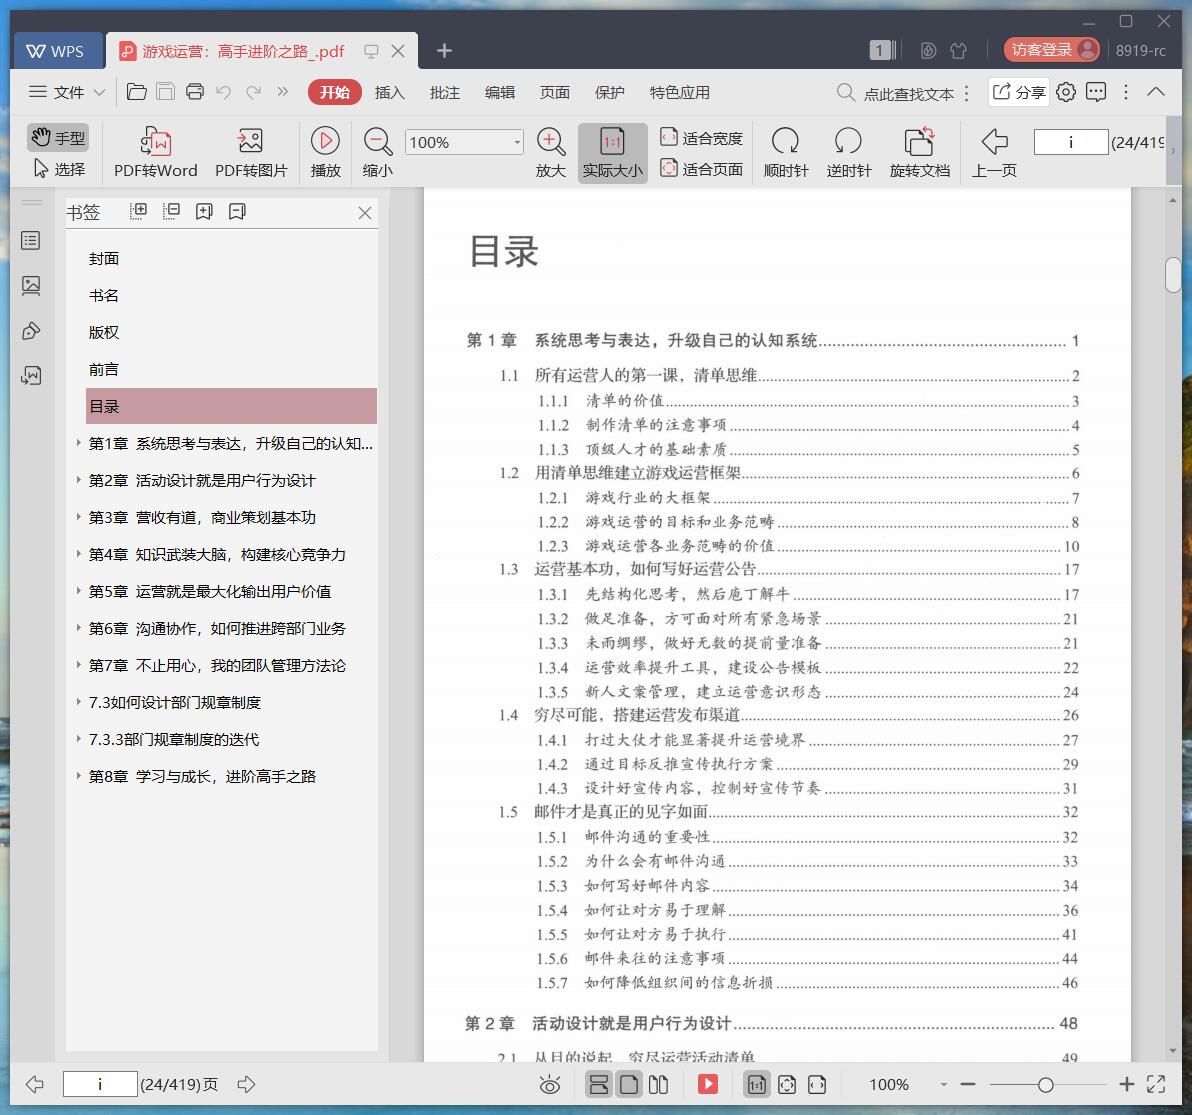Collapse the ribbon with the up chevron
The image size is (1192, 1115).
pos(1156,92)
